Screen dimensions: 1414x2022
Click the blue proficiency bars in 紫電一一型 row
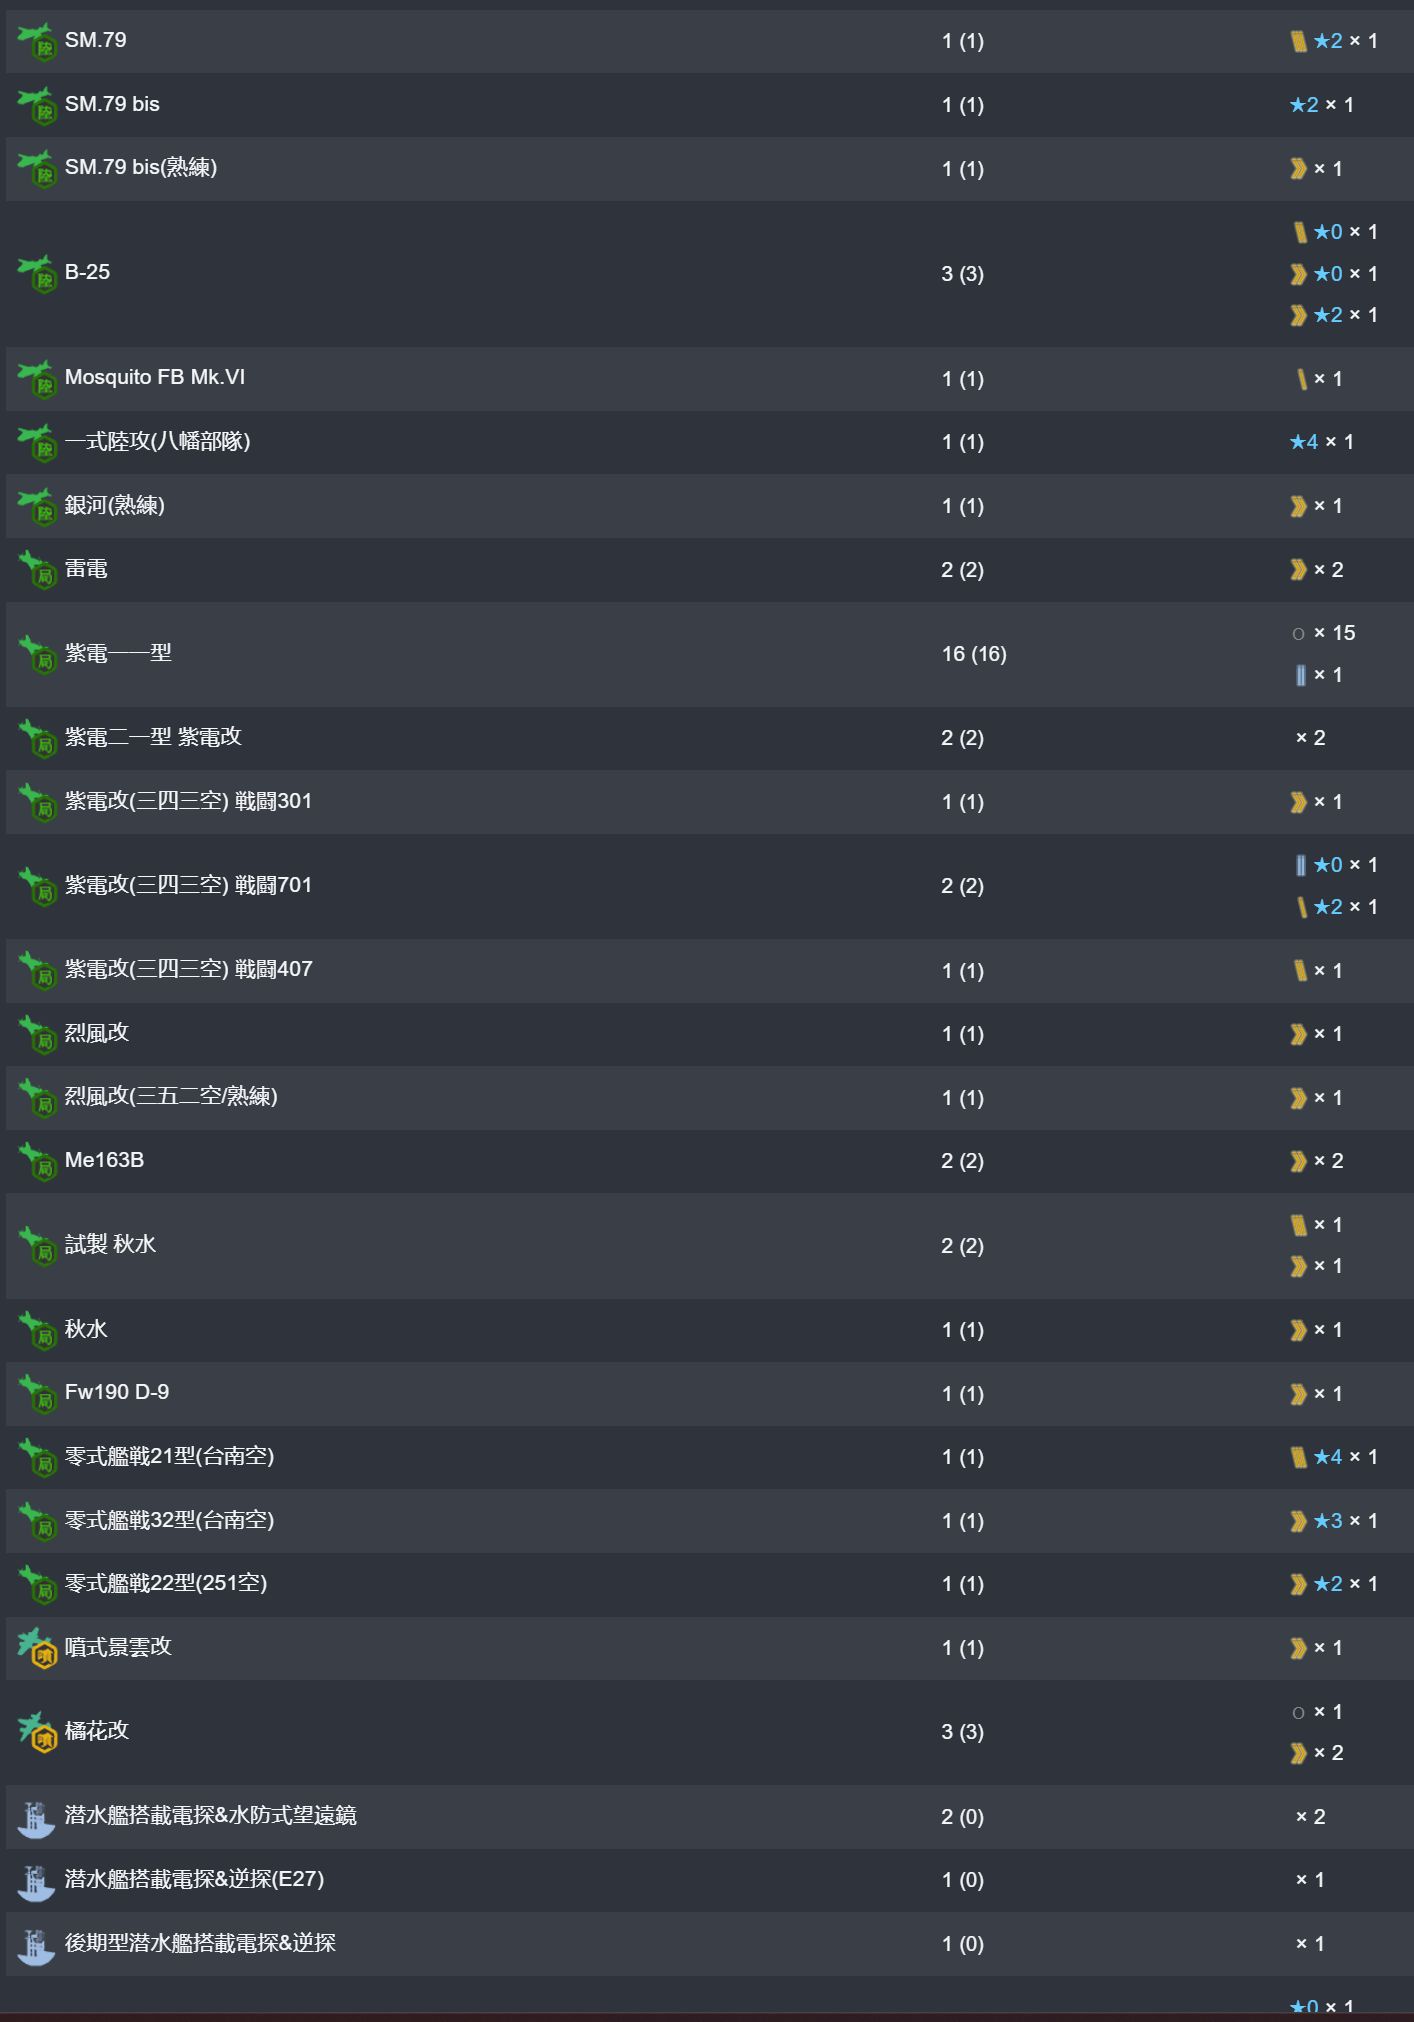1300,675
